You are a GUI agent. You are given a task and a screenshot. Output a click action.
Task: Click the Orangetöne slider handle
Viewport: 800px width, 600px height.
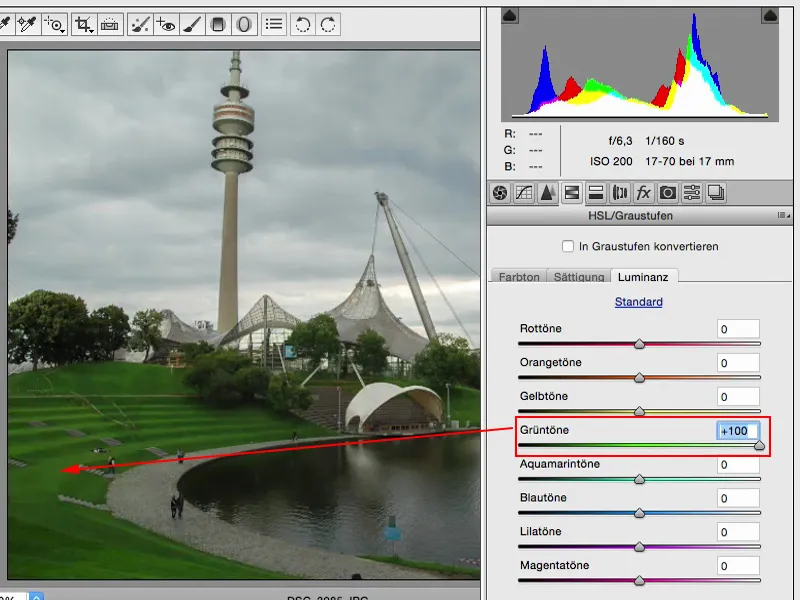[639, 378]
